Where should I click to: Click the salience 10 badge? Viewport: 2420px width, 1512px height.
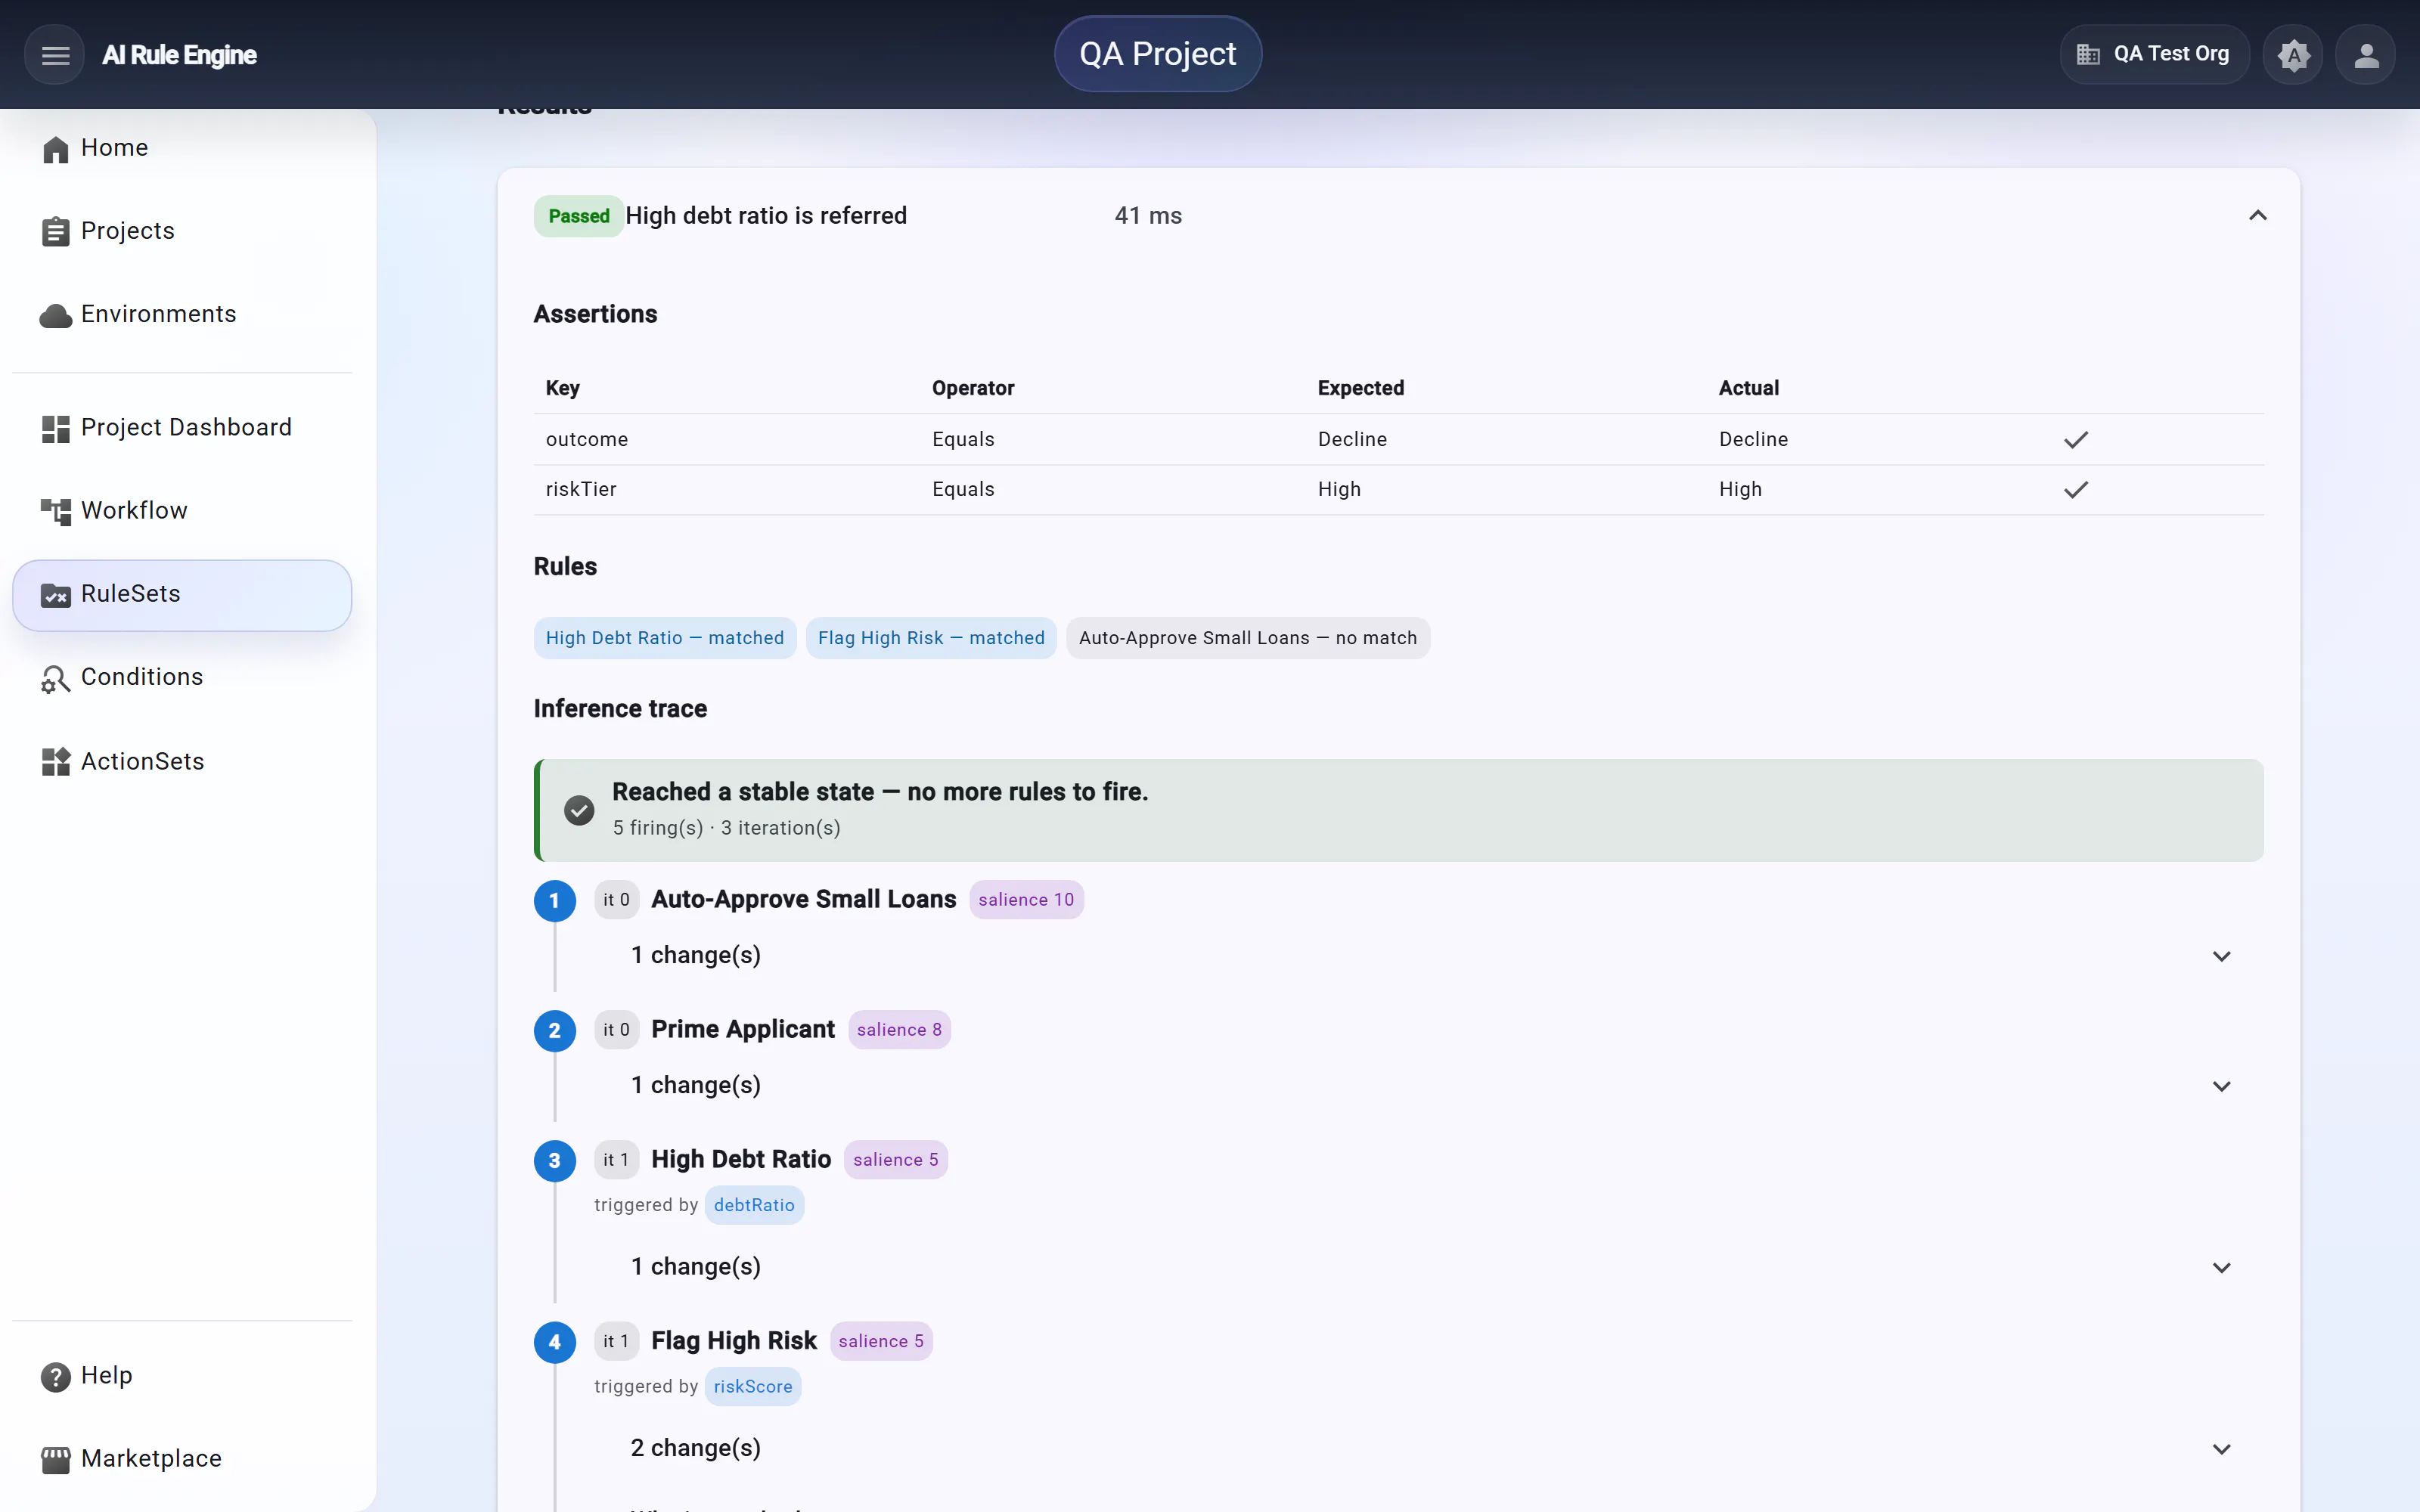coord(1026,900)
